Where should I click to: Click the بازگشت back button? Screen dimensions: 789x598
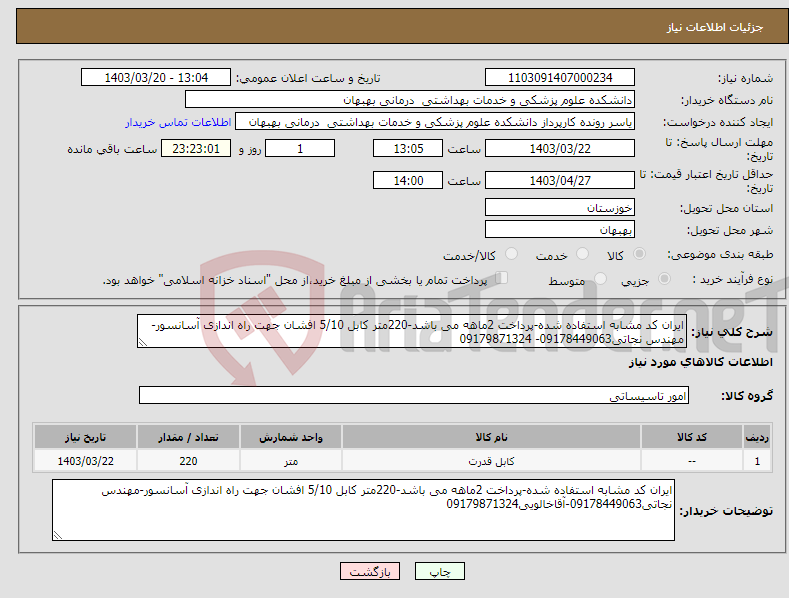pos(370,571)
